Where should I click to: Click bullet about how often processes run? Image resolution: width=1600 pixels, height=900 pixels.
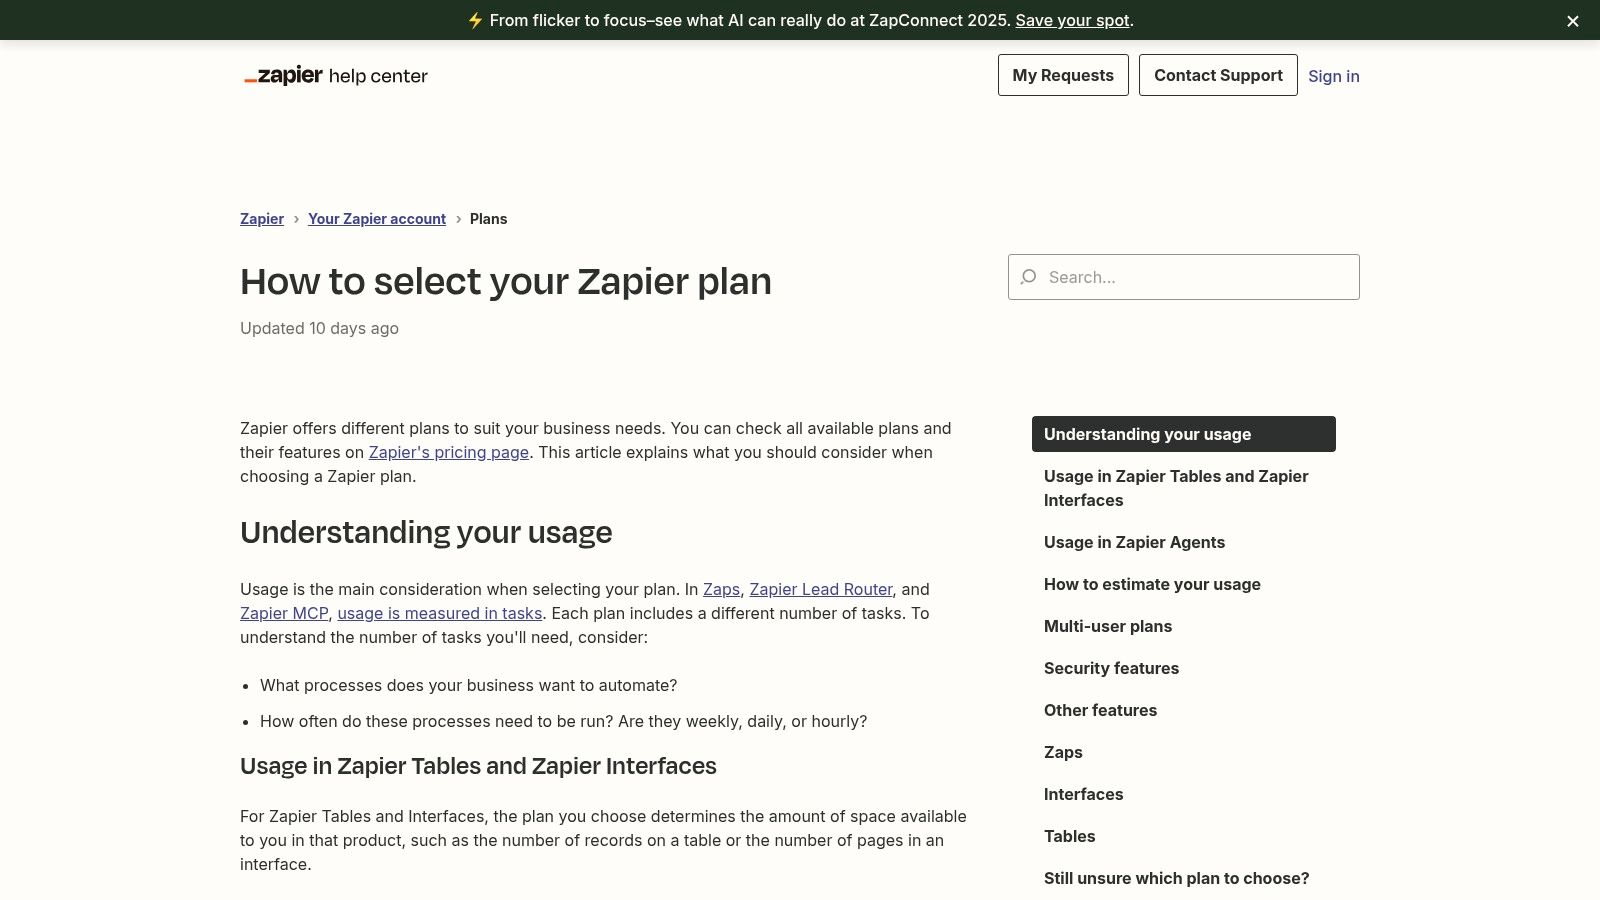564,721
